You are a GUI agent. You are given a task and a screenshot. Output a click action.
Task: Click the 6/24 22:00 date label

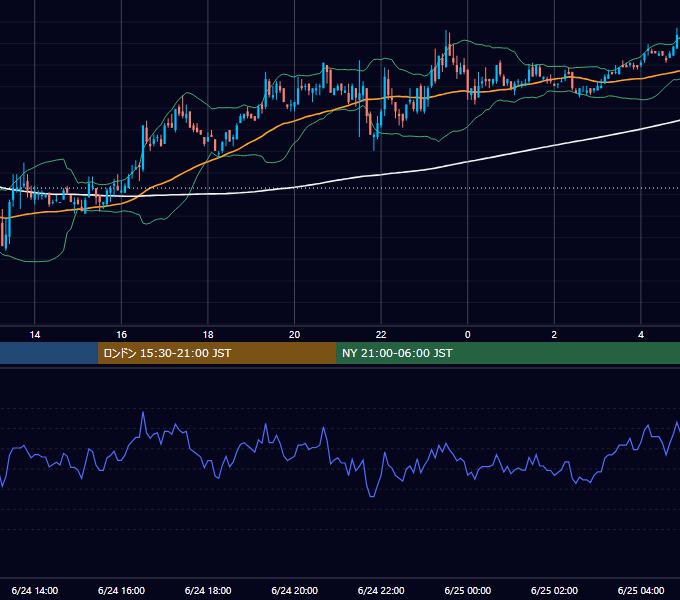[x=381, y=590]
